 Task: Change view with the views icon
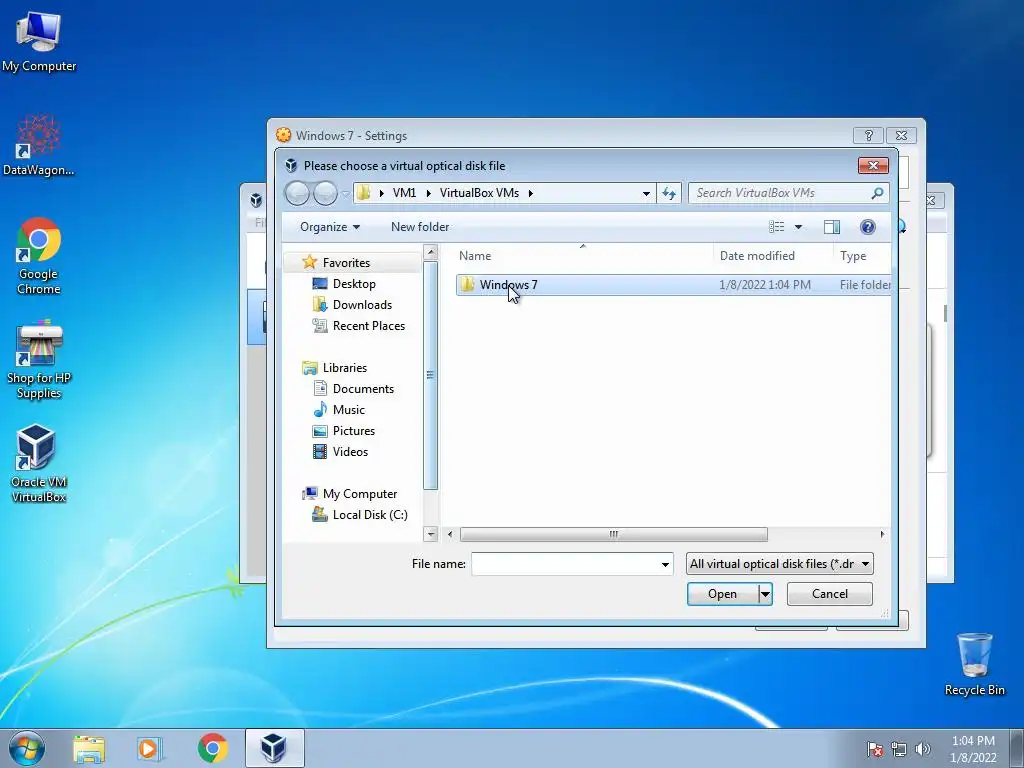tap(776, 227)
